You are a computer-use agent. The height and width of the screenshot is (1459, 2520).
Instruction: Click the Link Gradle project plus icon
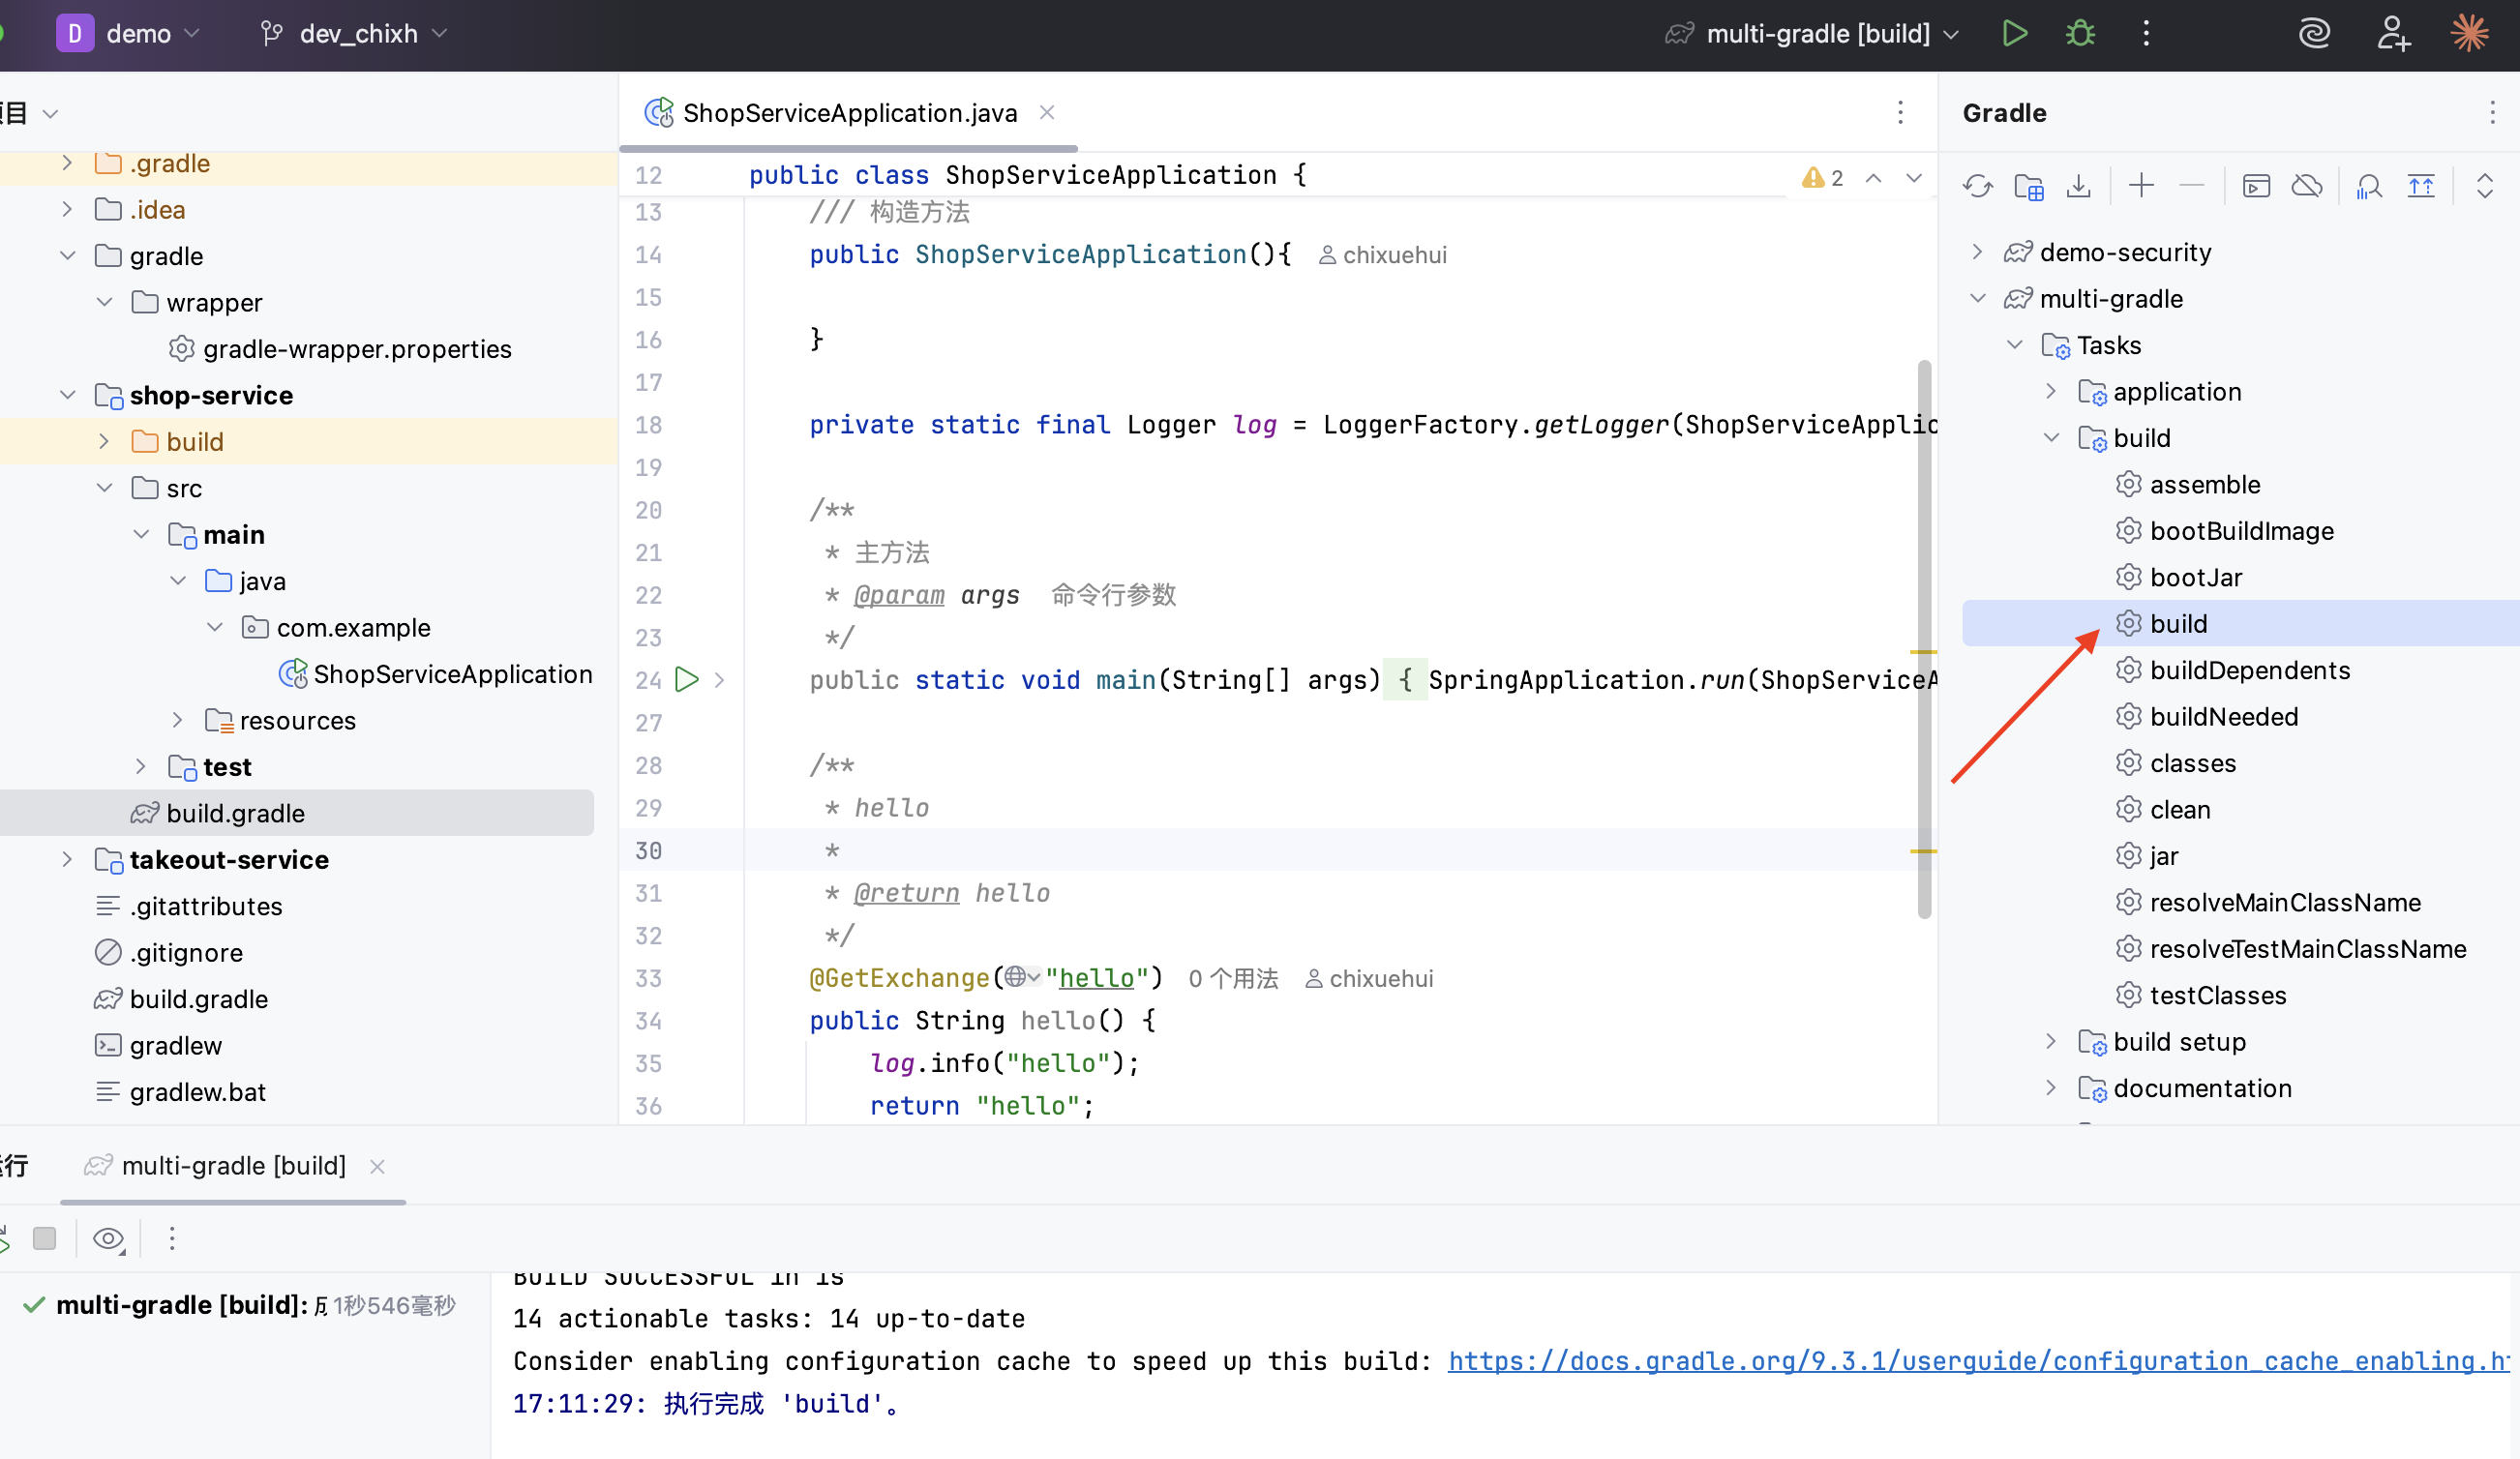pyautogui.click(x=2141, y=186)
